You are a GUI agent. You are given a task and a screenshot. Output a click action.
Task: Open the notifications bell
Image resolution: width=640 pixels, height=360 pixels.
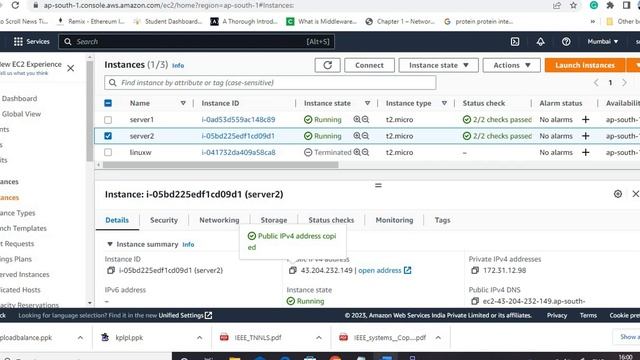pos(540,42)
